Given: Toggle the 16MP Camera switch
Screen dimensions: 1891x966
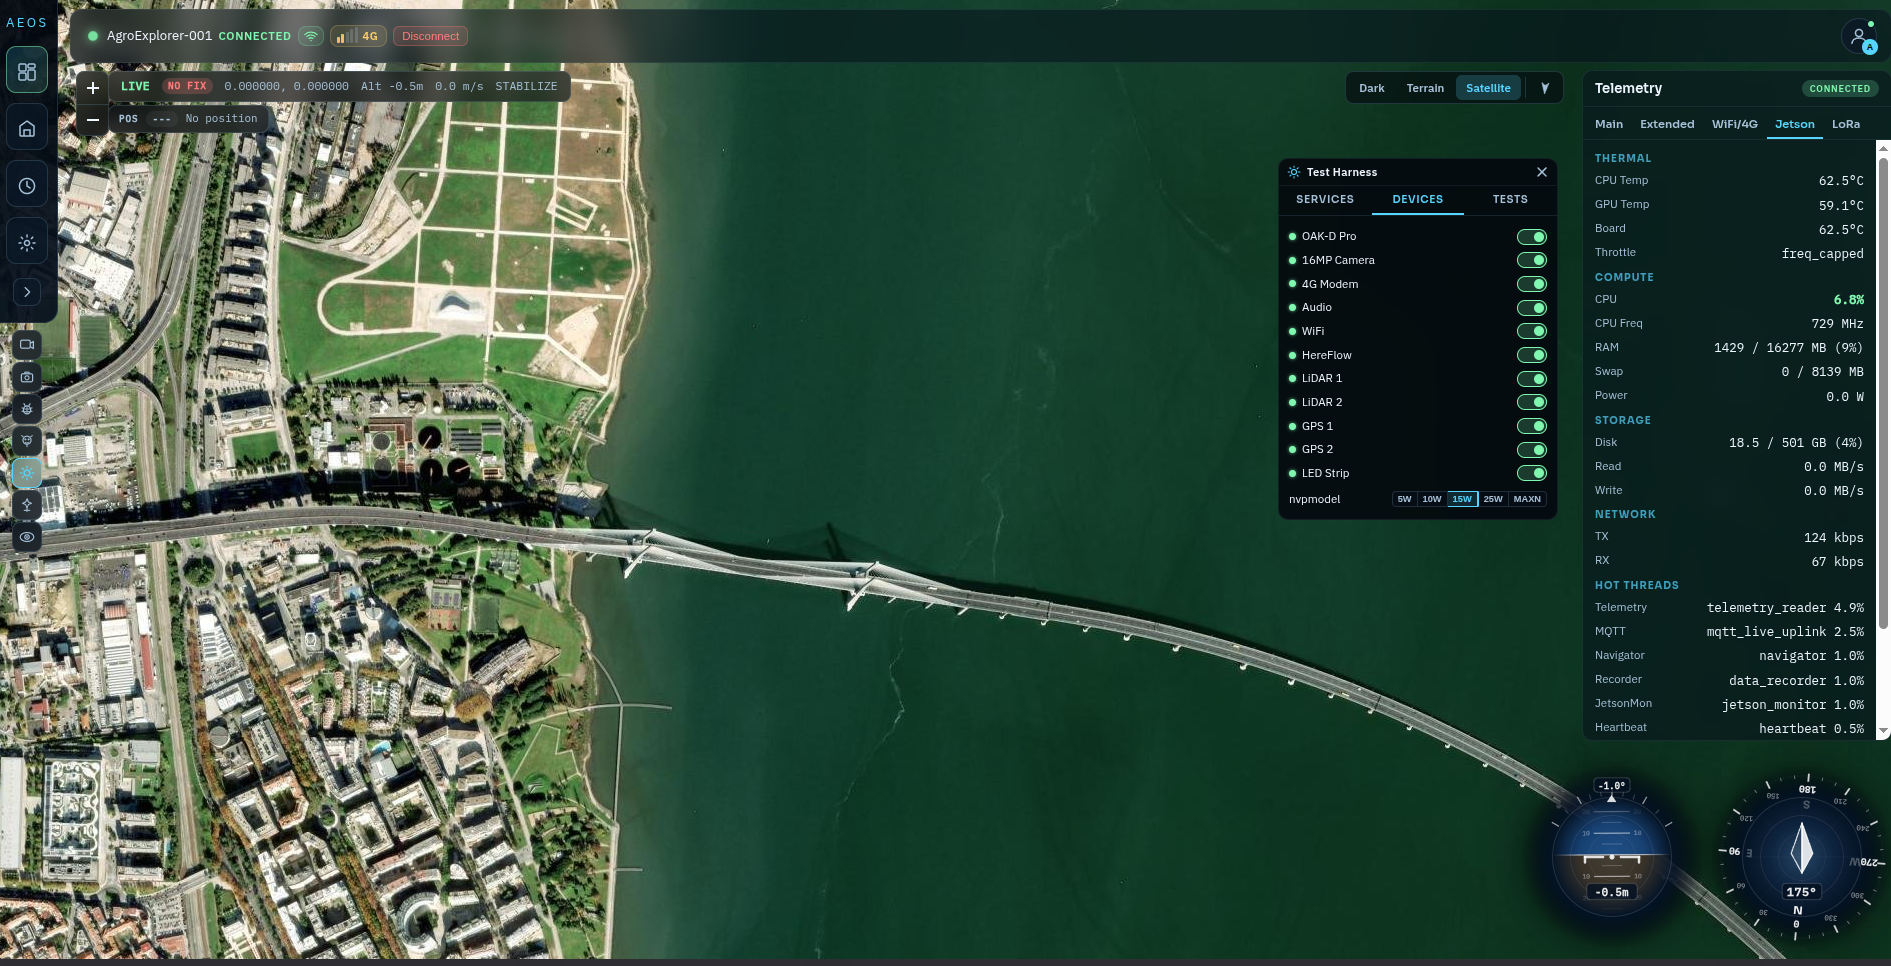Looking at the screenshot, I should [1532, 260].
